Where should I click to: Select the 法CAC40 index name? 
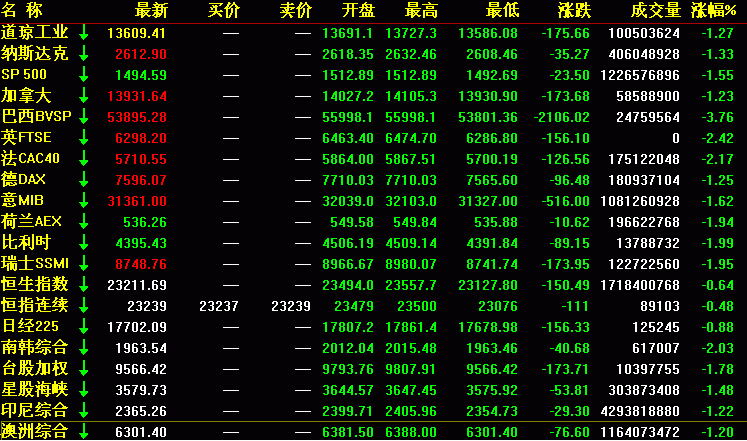30,158
